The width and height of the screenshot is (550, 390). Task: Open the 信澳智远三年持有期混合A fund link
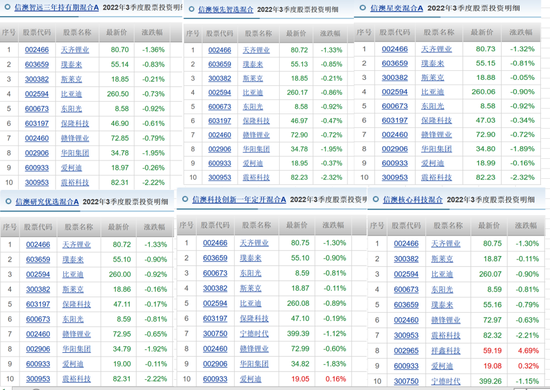click(56, 7)
